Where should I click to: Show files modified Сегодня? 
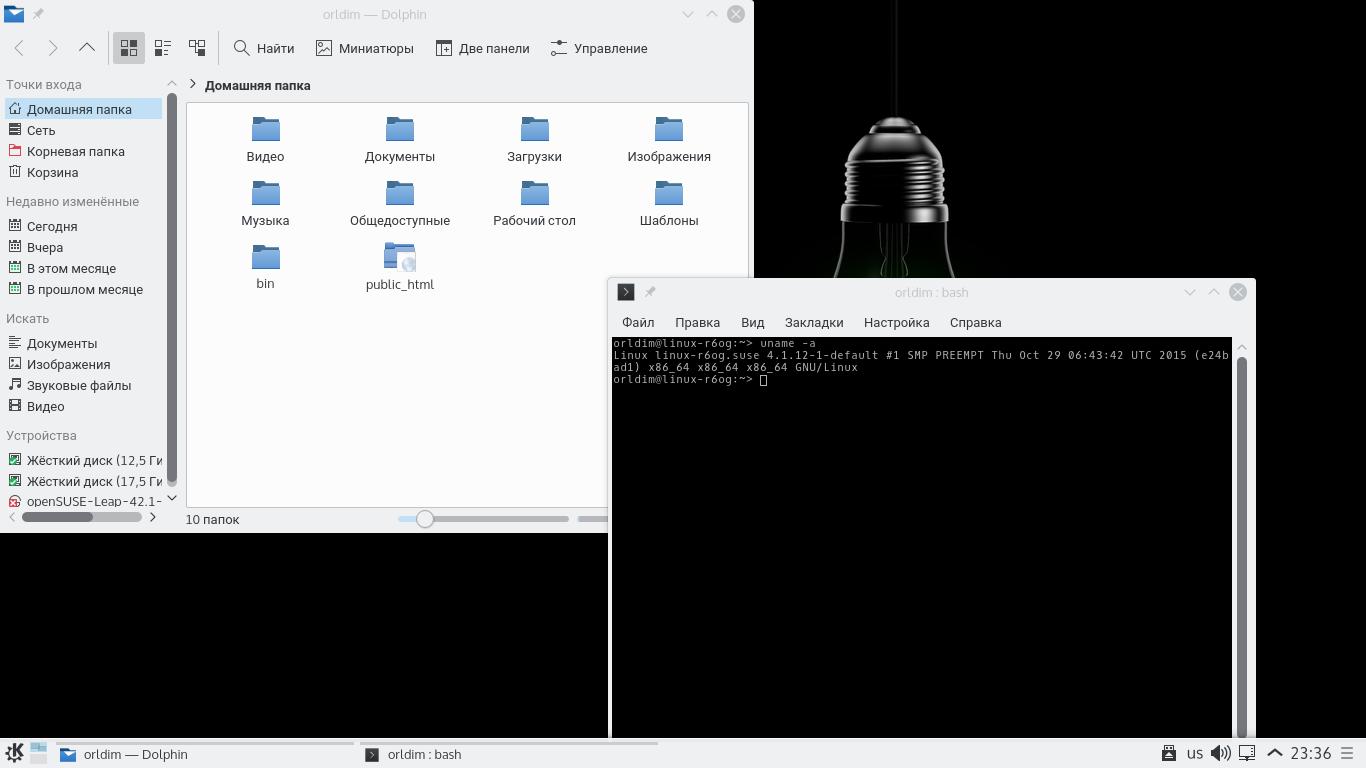83,226
